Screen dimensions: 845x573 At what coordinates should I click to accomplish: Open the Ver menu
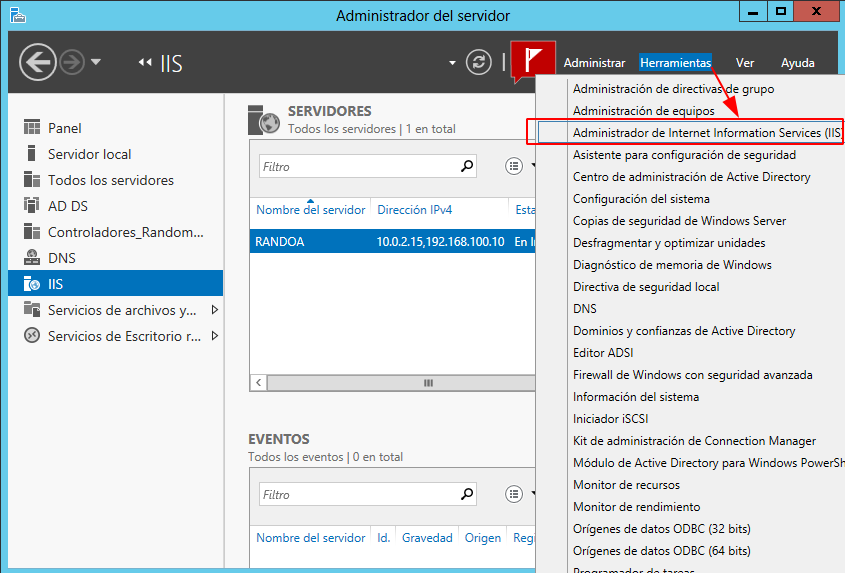(745, 63)
